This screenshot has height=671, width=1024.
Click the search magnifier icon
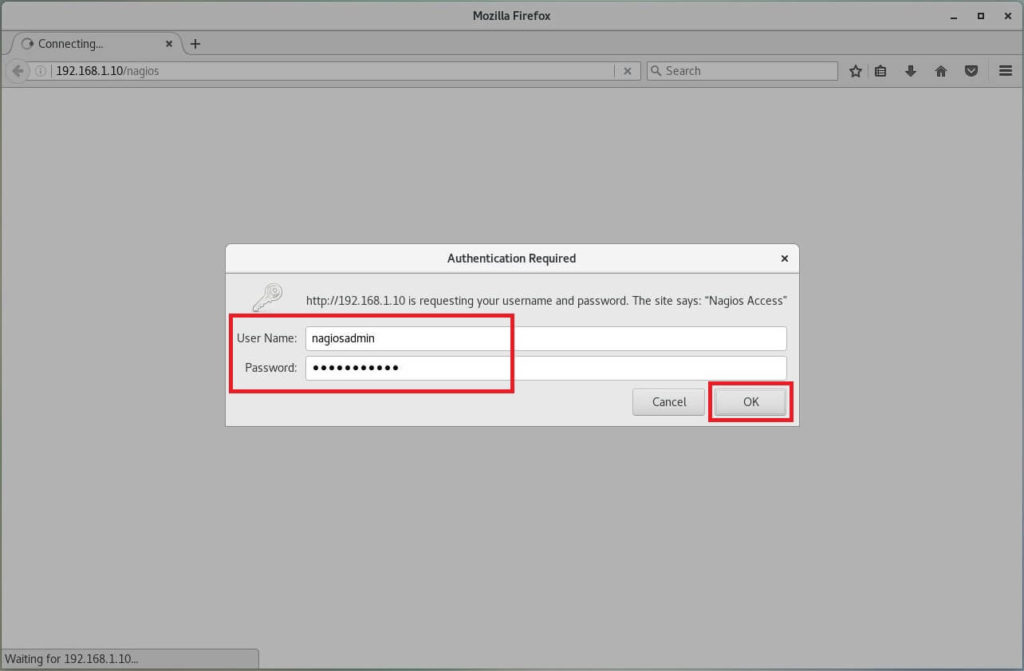click(656, 71)
